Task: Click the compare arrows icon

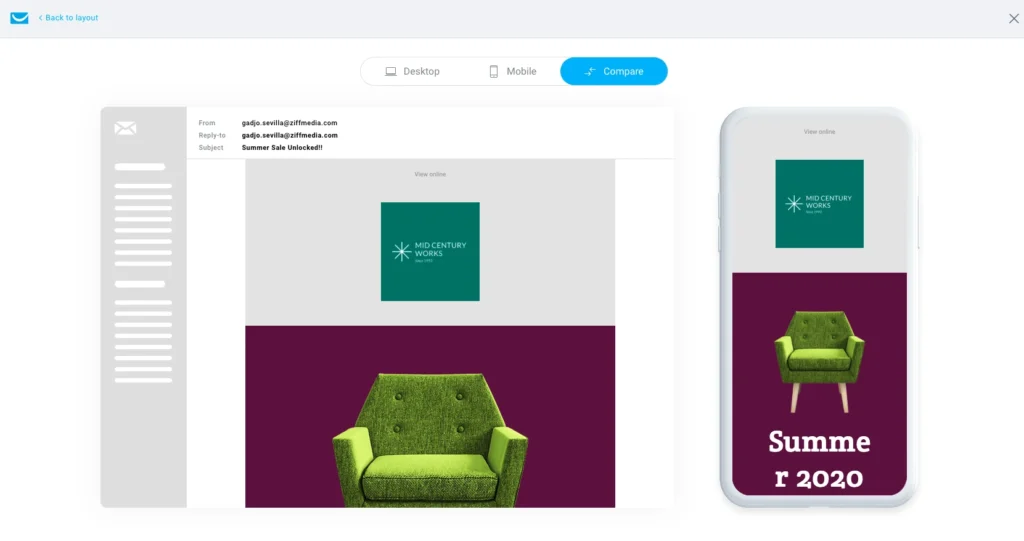Action: [x=590, y=71]
